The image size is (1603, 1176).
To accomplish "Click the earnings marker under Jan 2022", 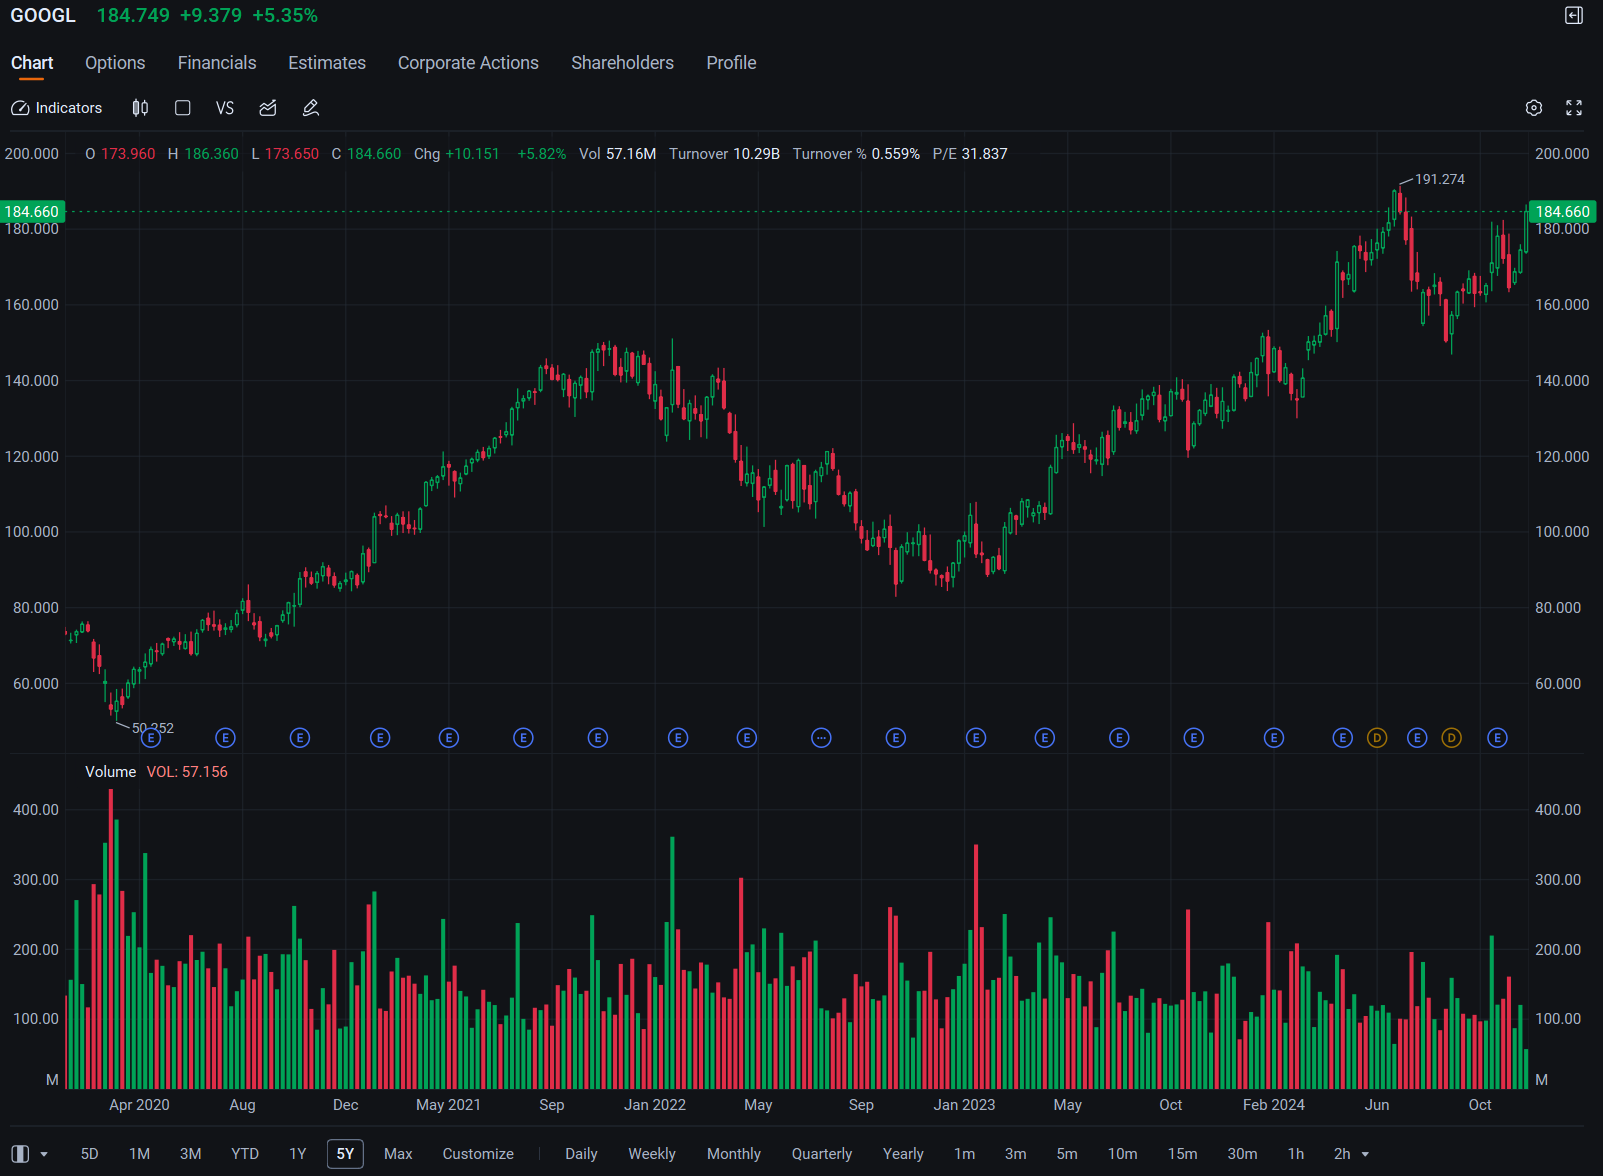I will (x=678, y=738).
